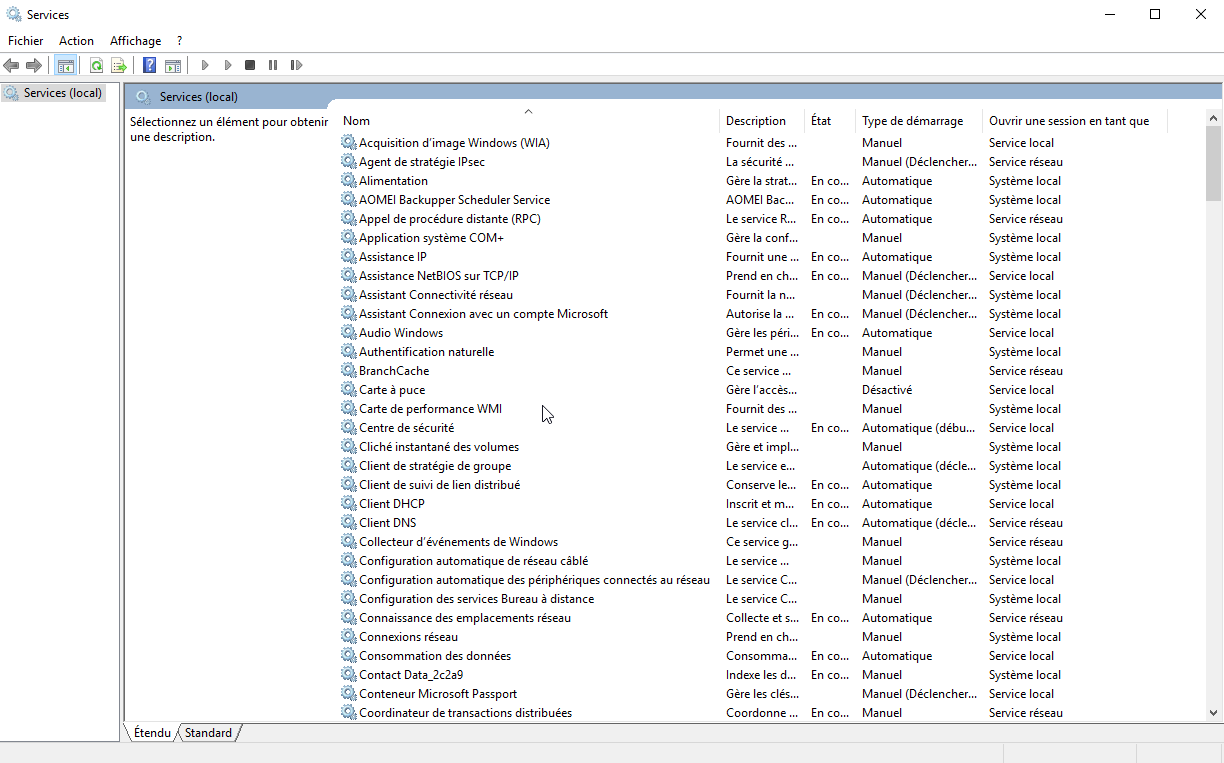Select the Étendu tab at the bottom
This screenshot has width=1224, height=763.
tap(152, 733)
